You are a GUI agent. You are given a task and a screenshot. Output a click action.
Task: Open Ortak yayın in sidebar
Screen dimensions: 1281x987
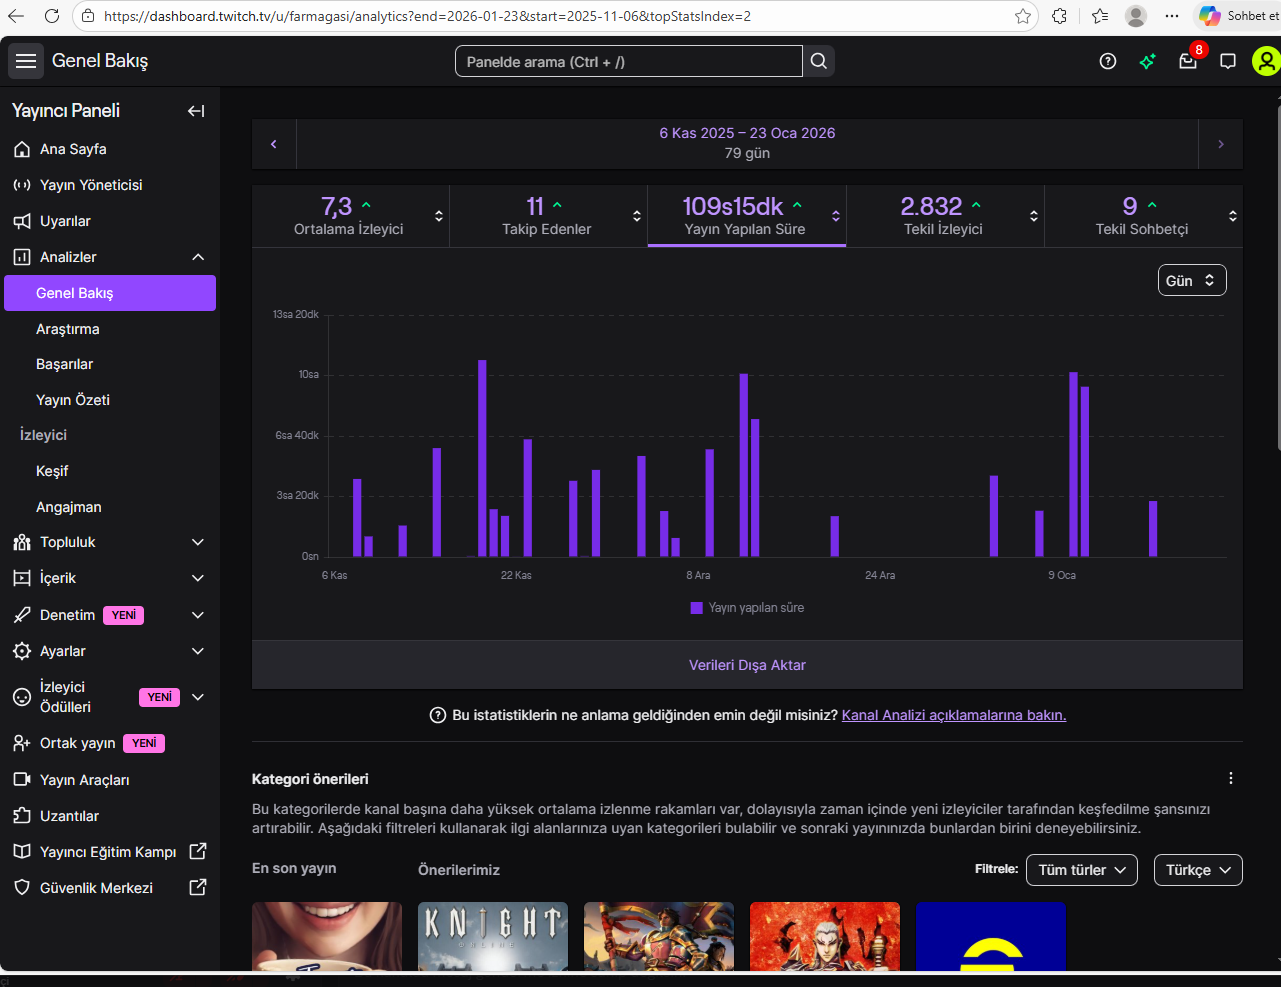click(110, 743)
